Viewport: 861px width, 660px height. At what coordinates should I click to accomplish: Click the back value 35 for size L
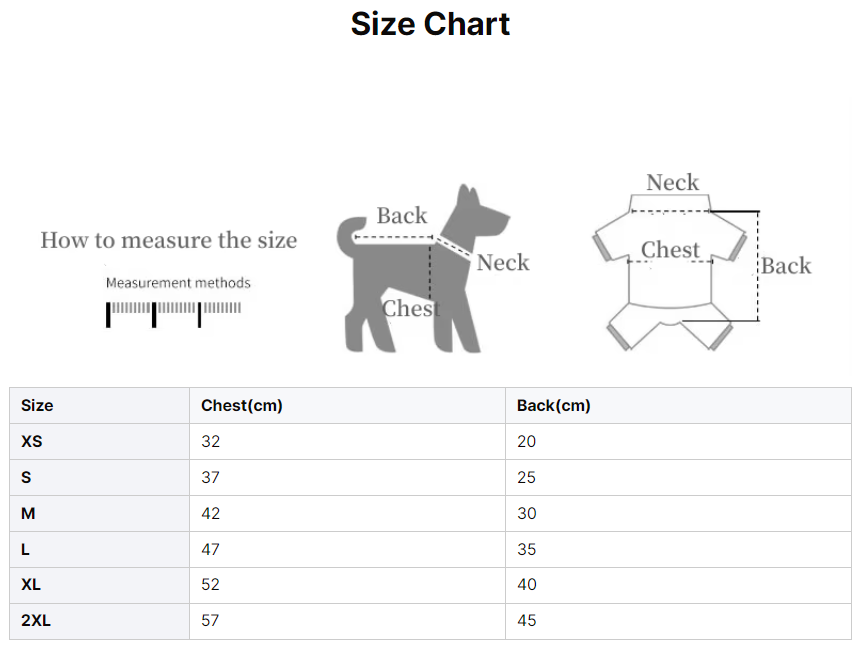tap(526, 549)
